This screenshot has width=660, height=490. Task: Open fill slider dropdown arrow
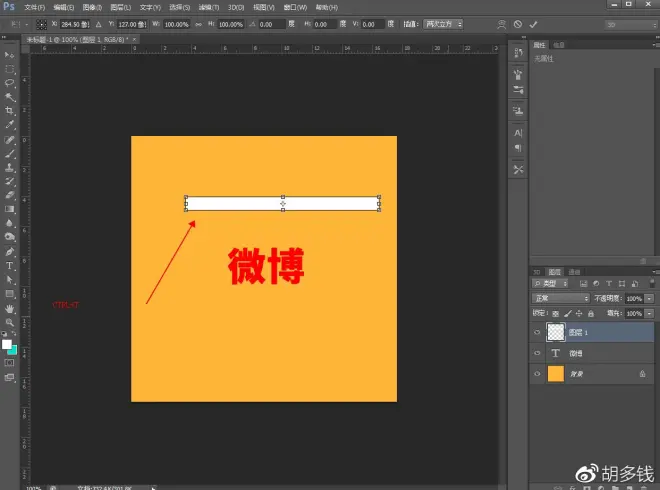click(x=649, y=313)
